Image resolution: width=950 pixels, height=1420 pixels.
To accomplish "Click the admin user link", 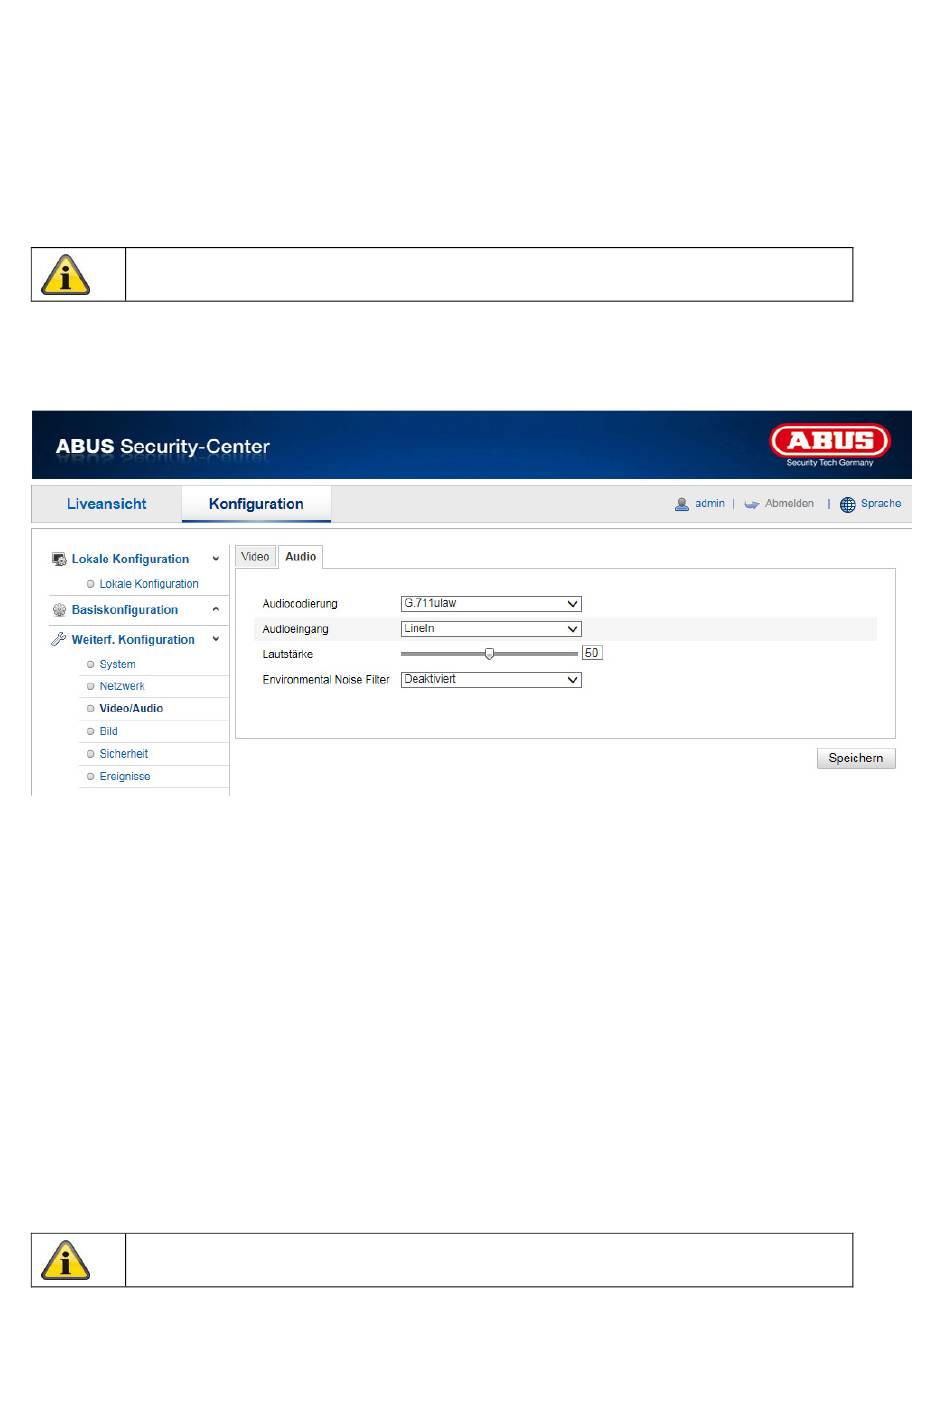I will click(x=710, y=504).
